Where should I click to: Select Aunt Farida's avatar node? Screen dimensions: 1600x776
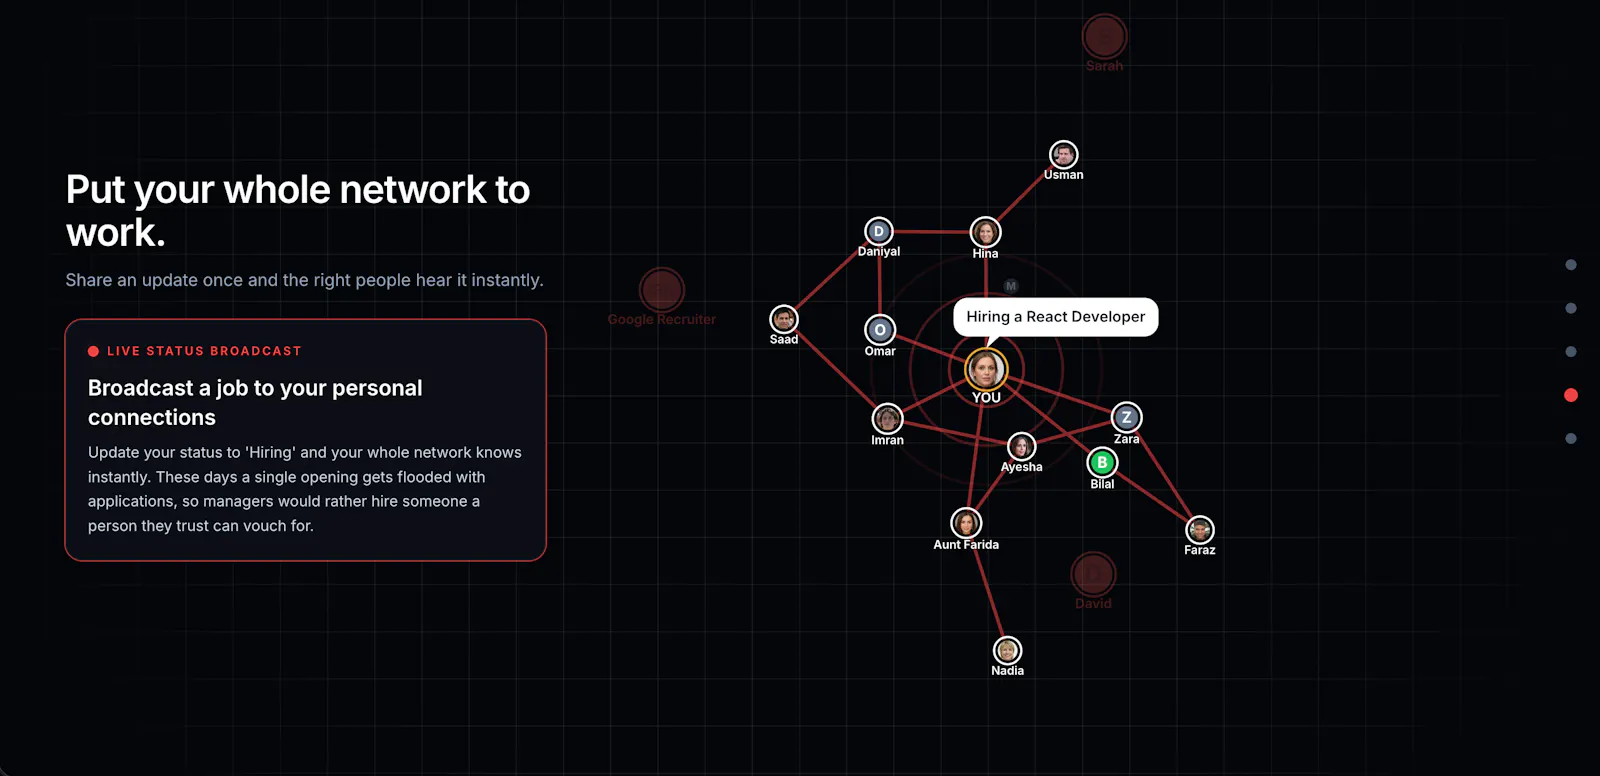[966, 523]
